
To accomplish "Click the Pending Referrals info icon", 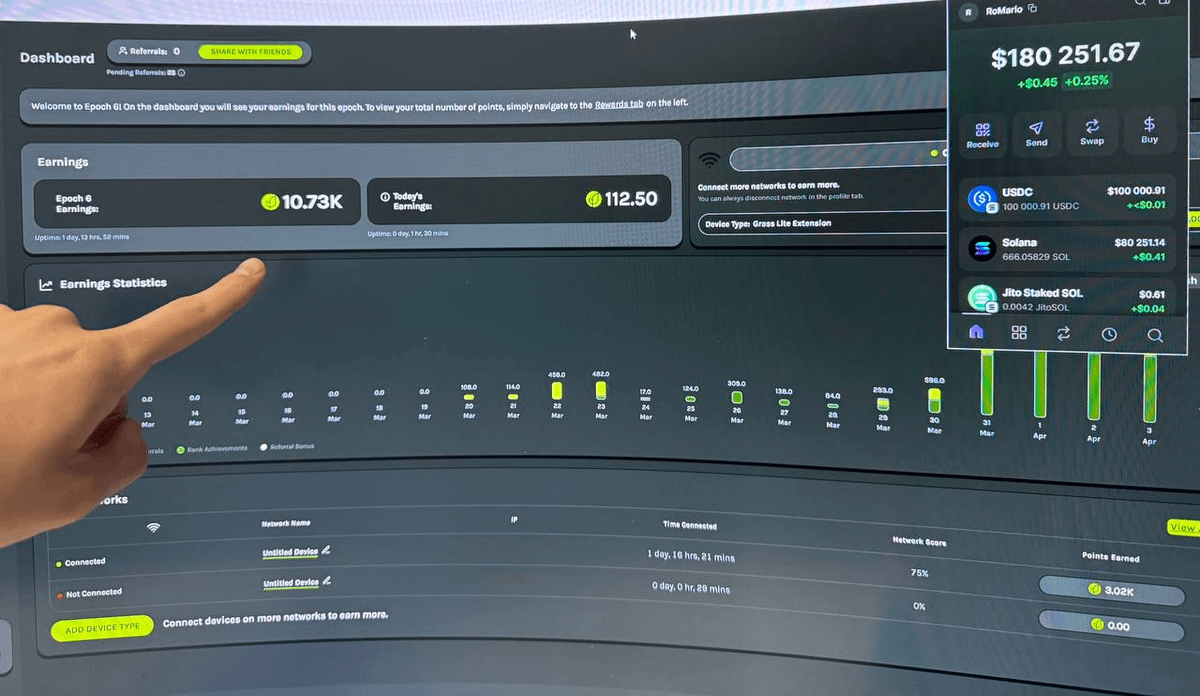I will tap(181, 72).
